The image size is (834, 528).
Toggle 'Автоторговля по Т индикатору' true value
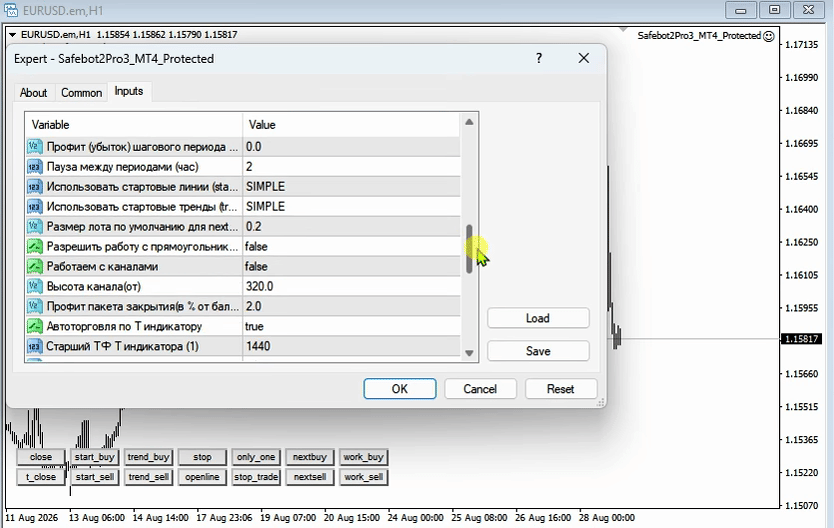[x=352, y=326]
